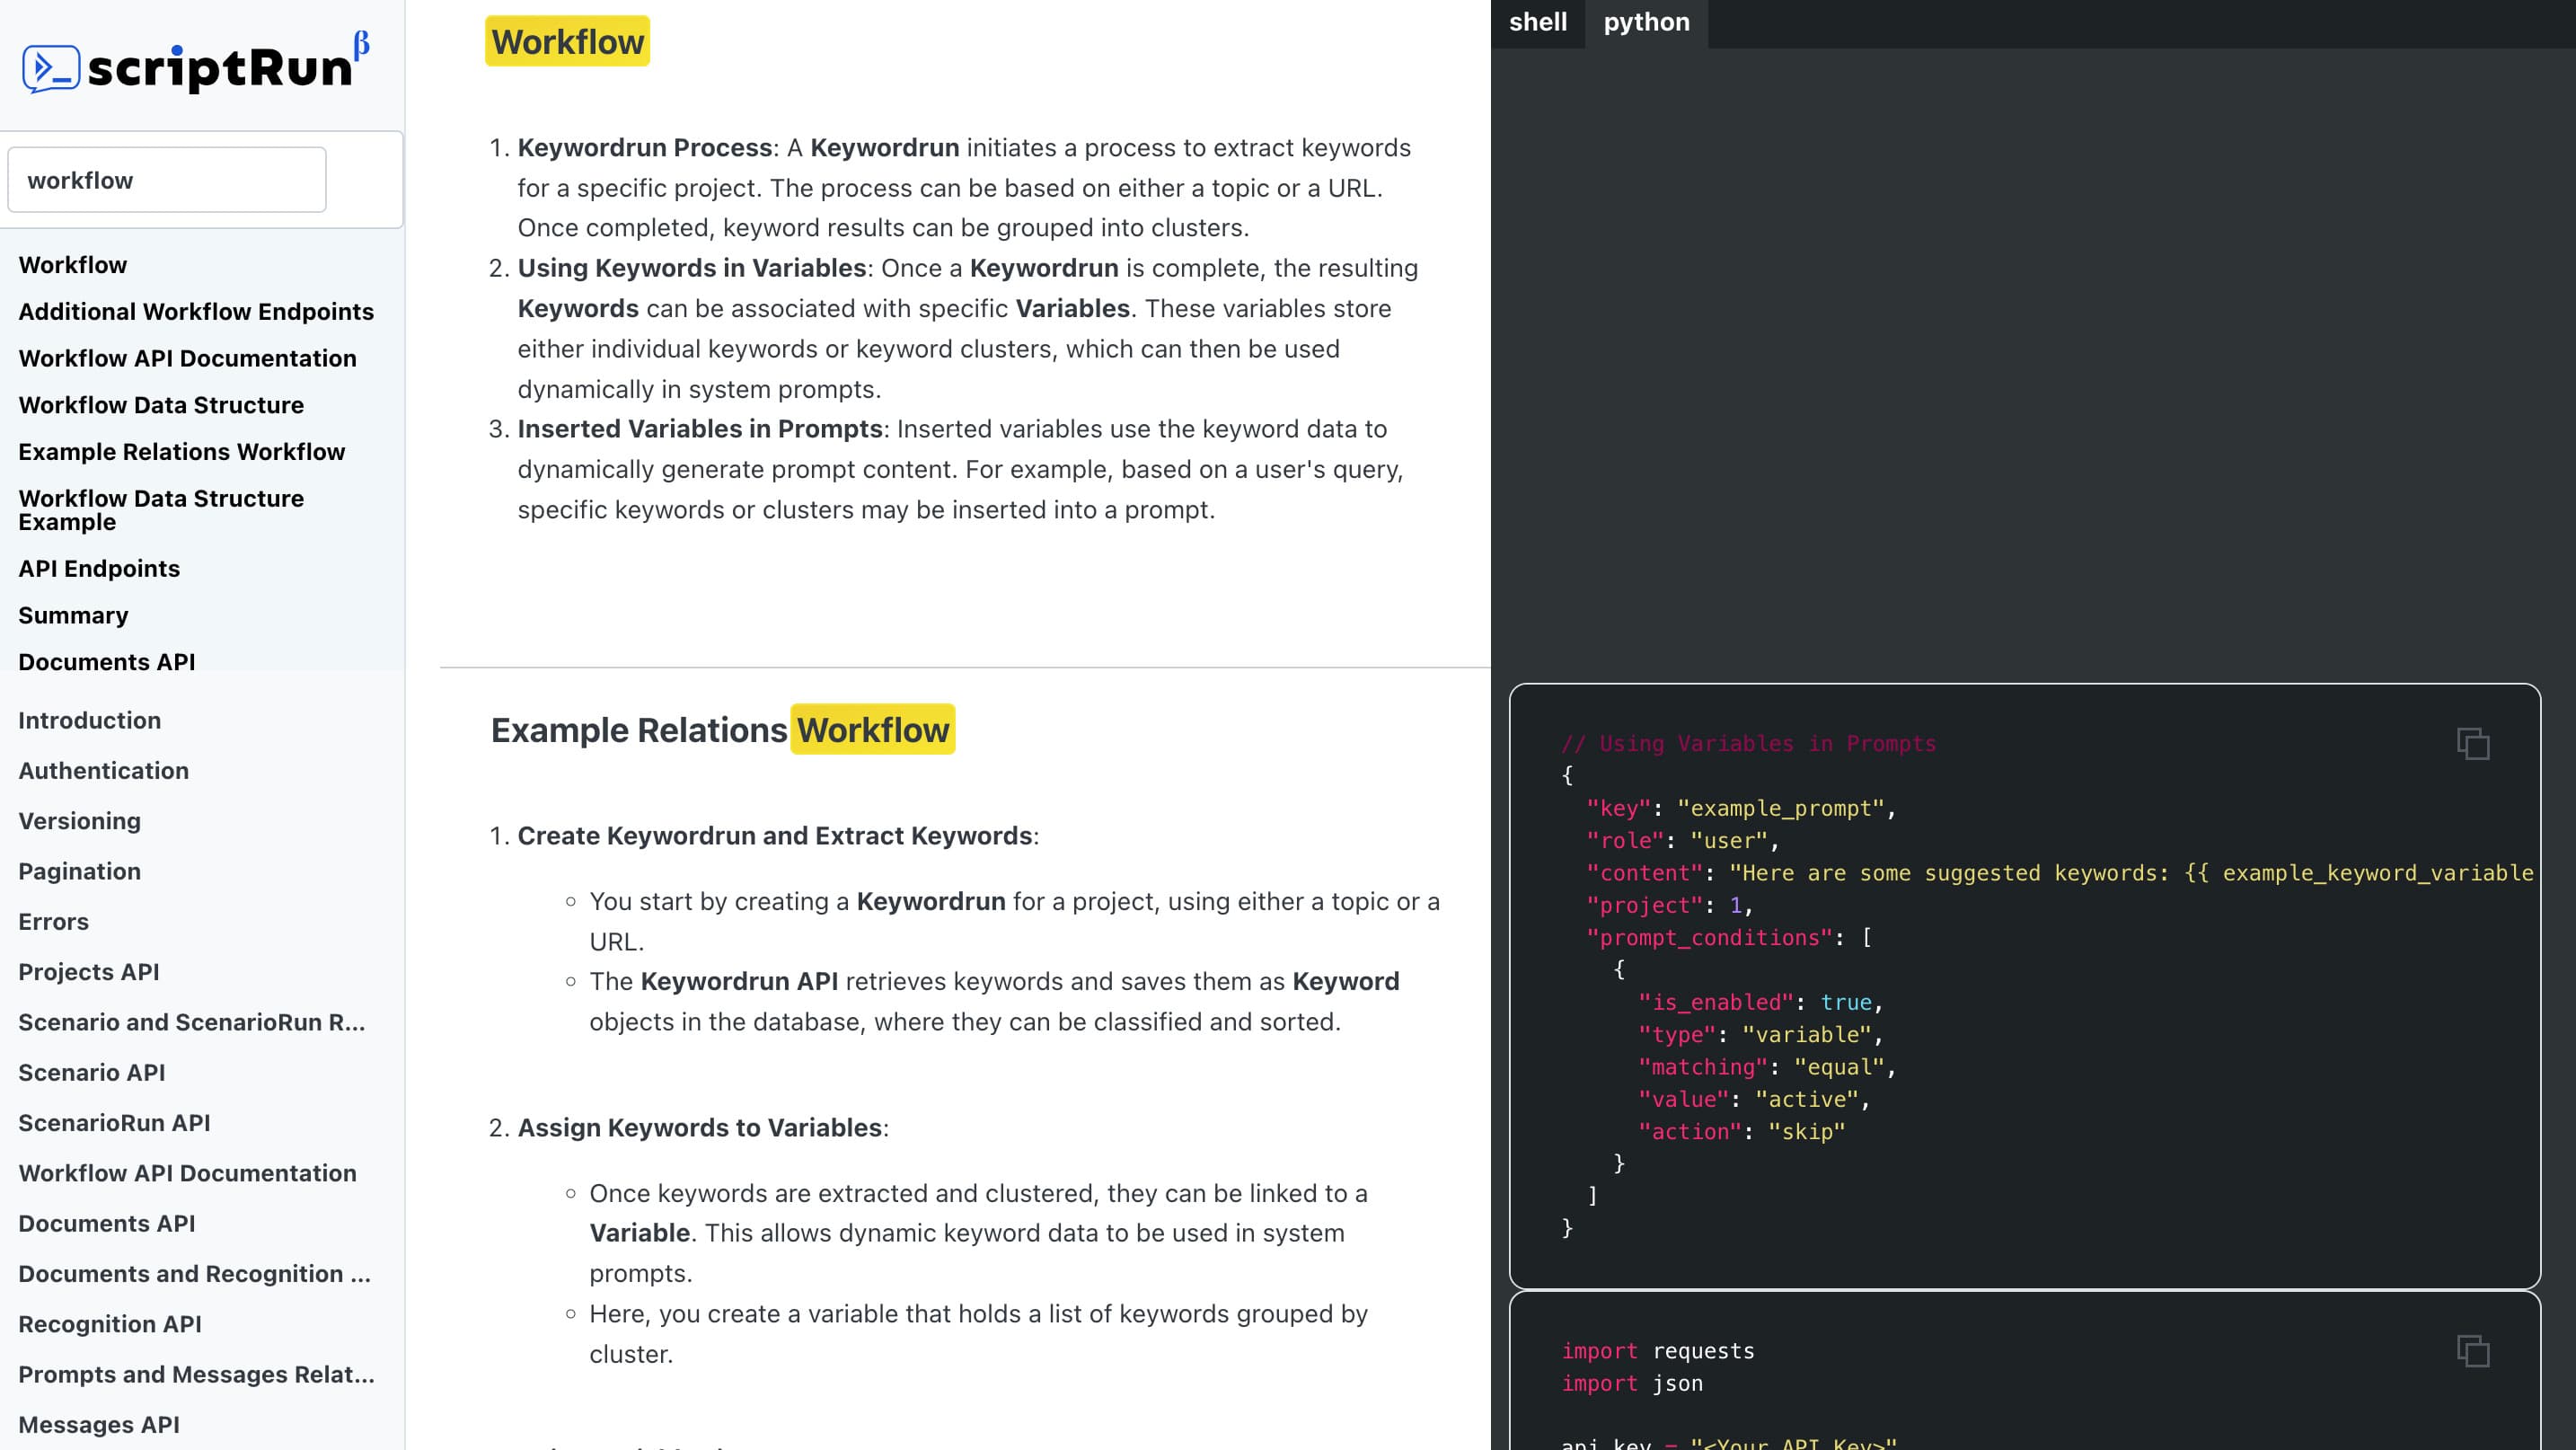Open the Errors documentation
This screenshot has height=1450, width=2576.
coord(53,921)
